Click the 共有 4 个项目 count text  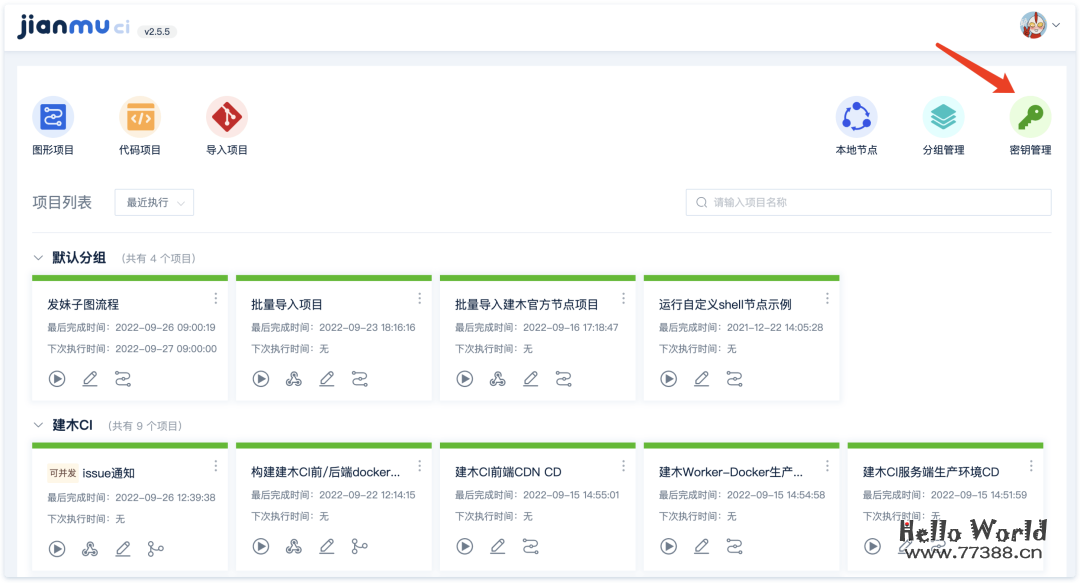(158, 258)
